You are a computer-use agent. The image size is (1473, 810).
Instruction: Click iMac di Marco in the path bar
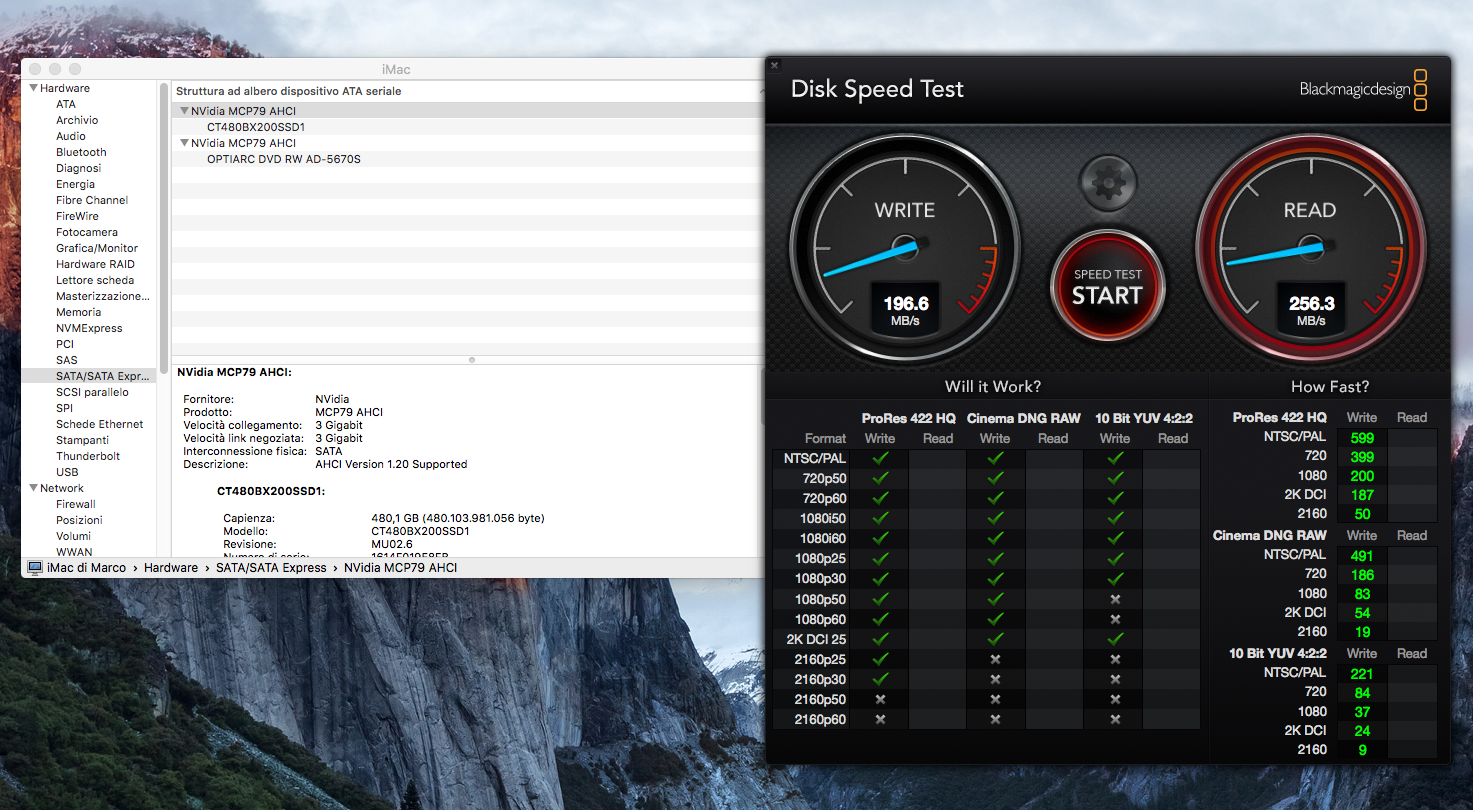click(x=86, y=567)
